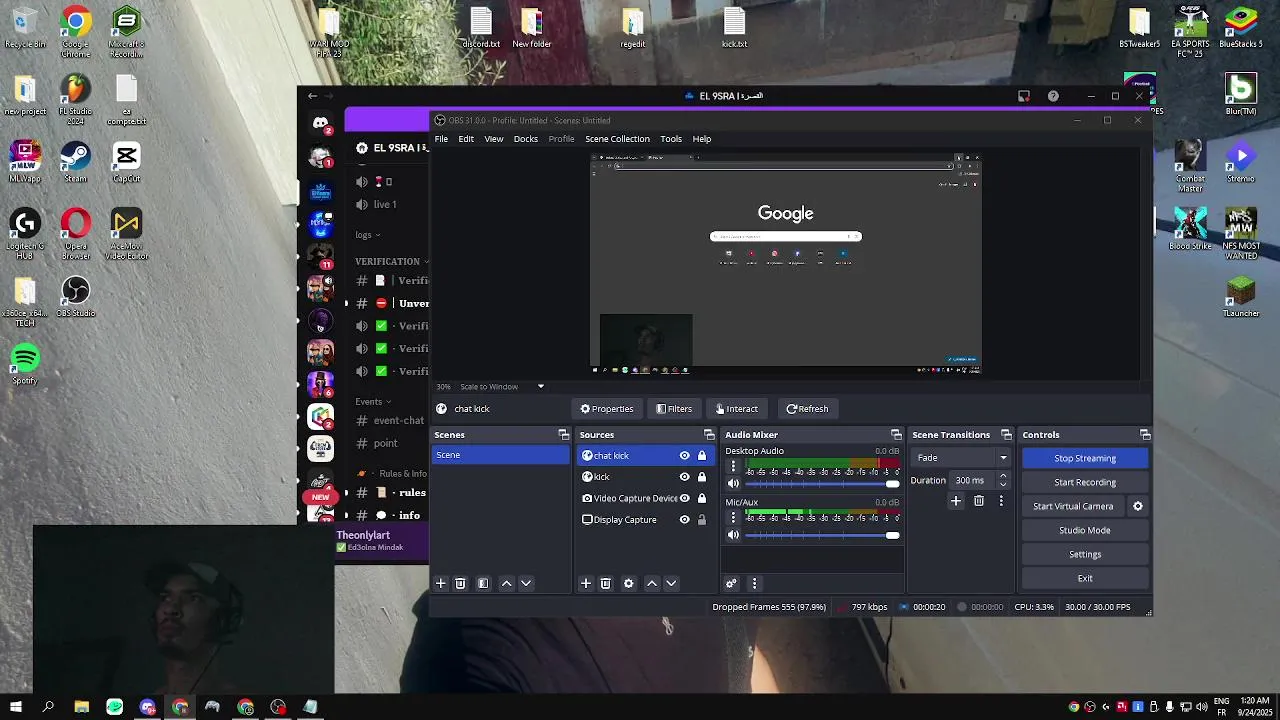Add a new scene with plus icon
Screen dimensions: 1280x720
[x=440, y=583]
